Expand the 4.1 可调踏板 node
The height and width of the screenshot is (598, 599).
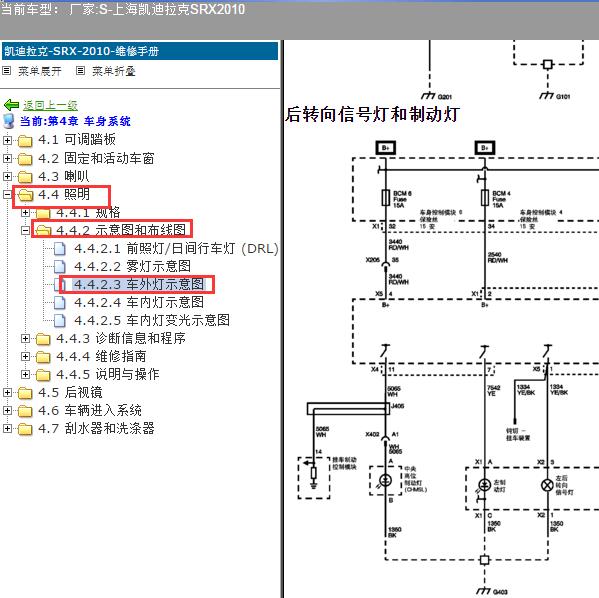click(7, 140)
